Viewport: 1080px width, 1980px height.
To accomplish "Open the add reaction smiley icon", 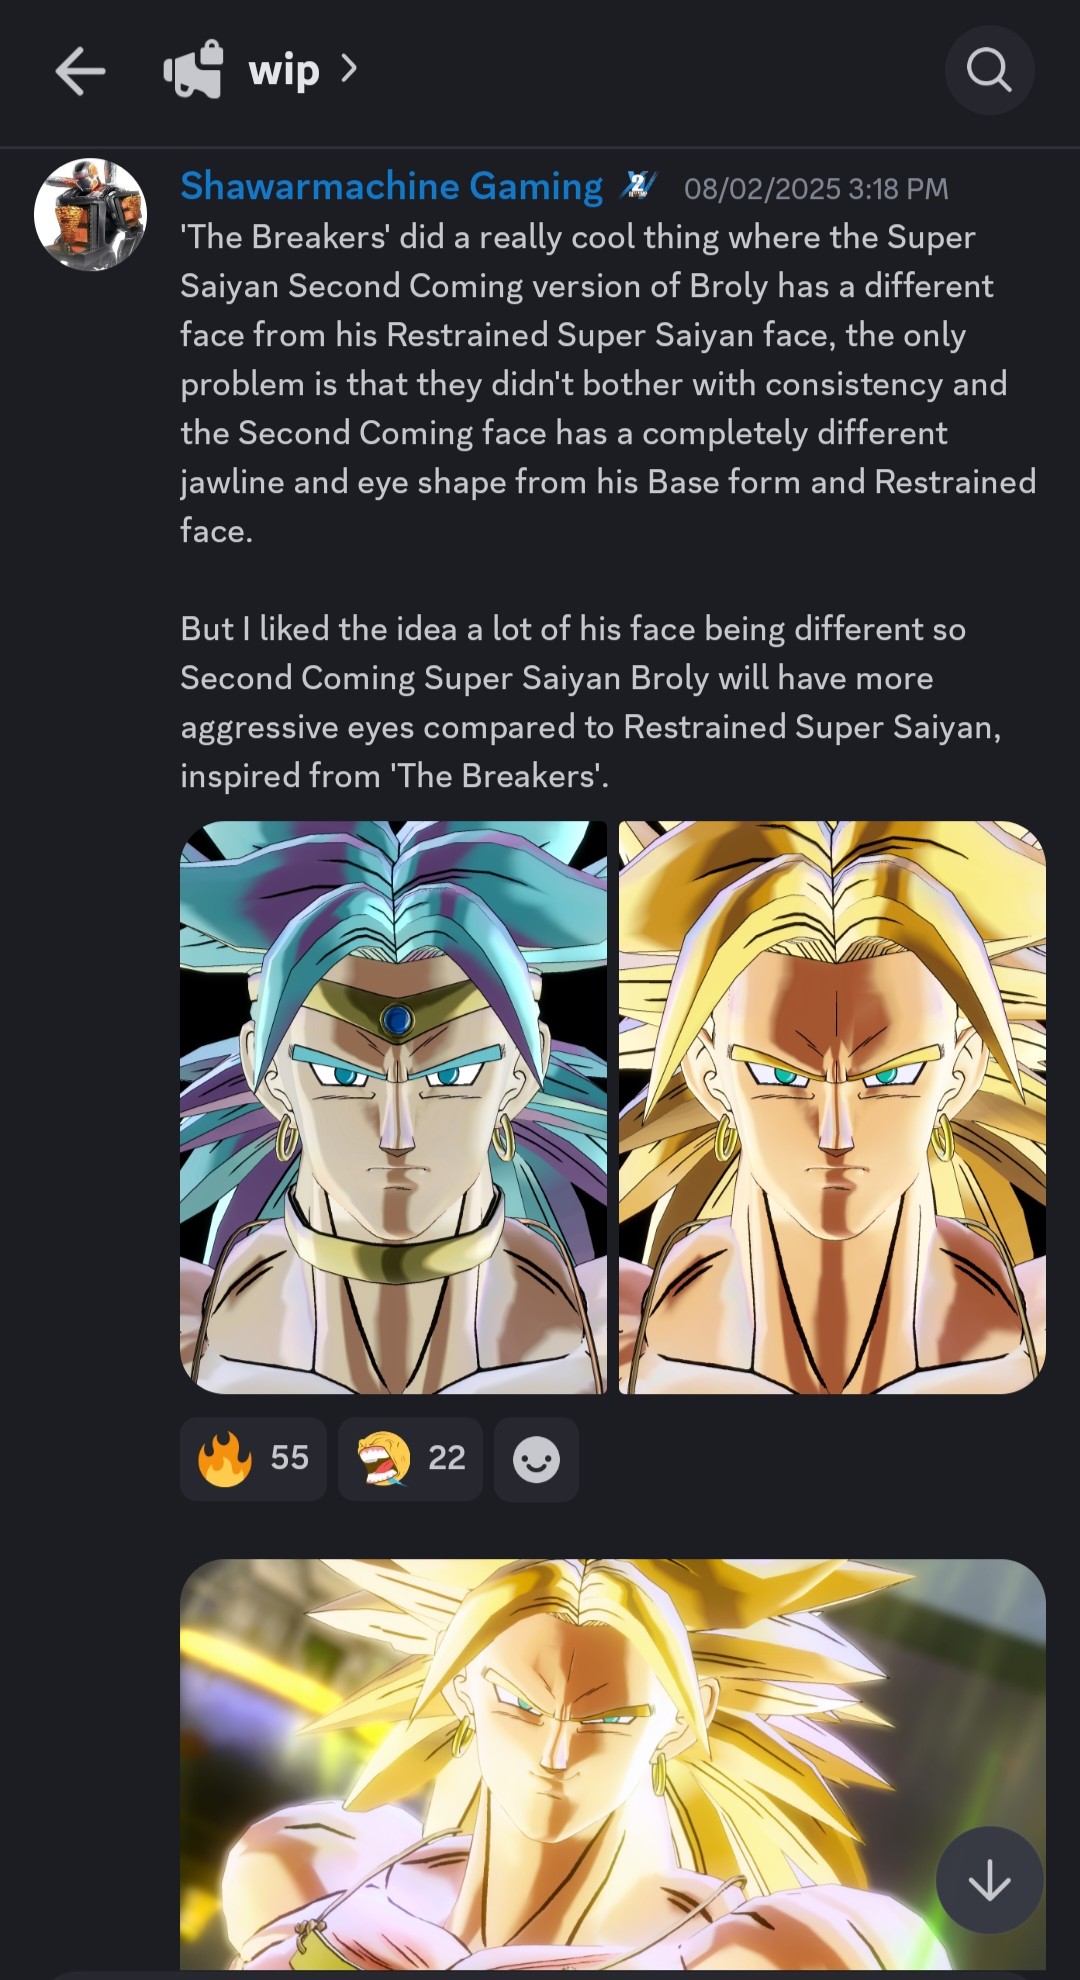I will pyautogui.click(x=536, y=1459).
